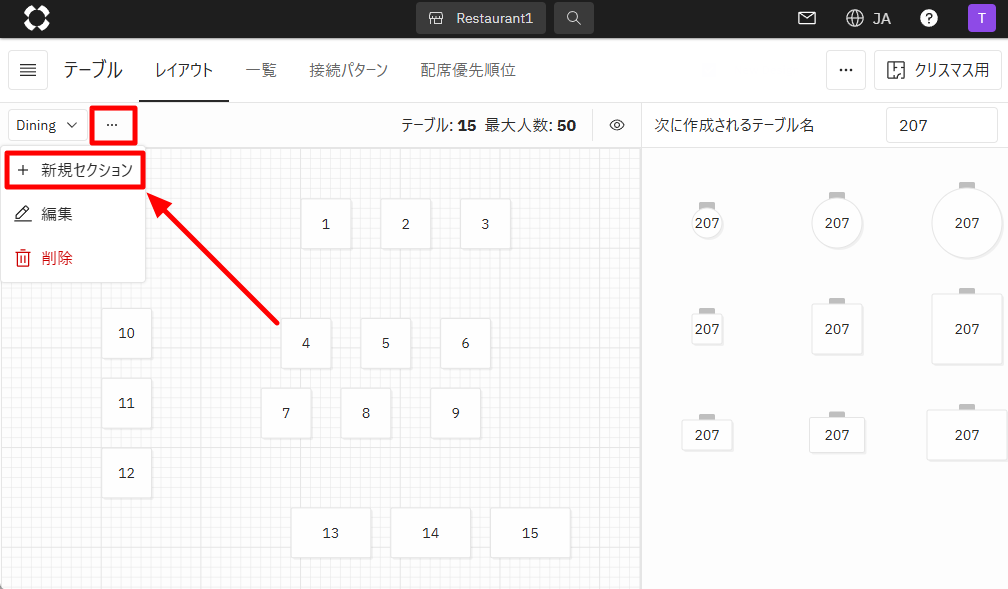Viewport: 1008px width, 589px height.
Task: Select 新規セクション menu item
Action: (x=75, y=170)
